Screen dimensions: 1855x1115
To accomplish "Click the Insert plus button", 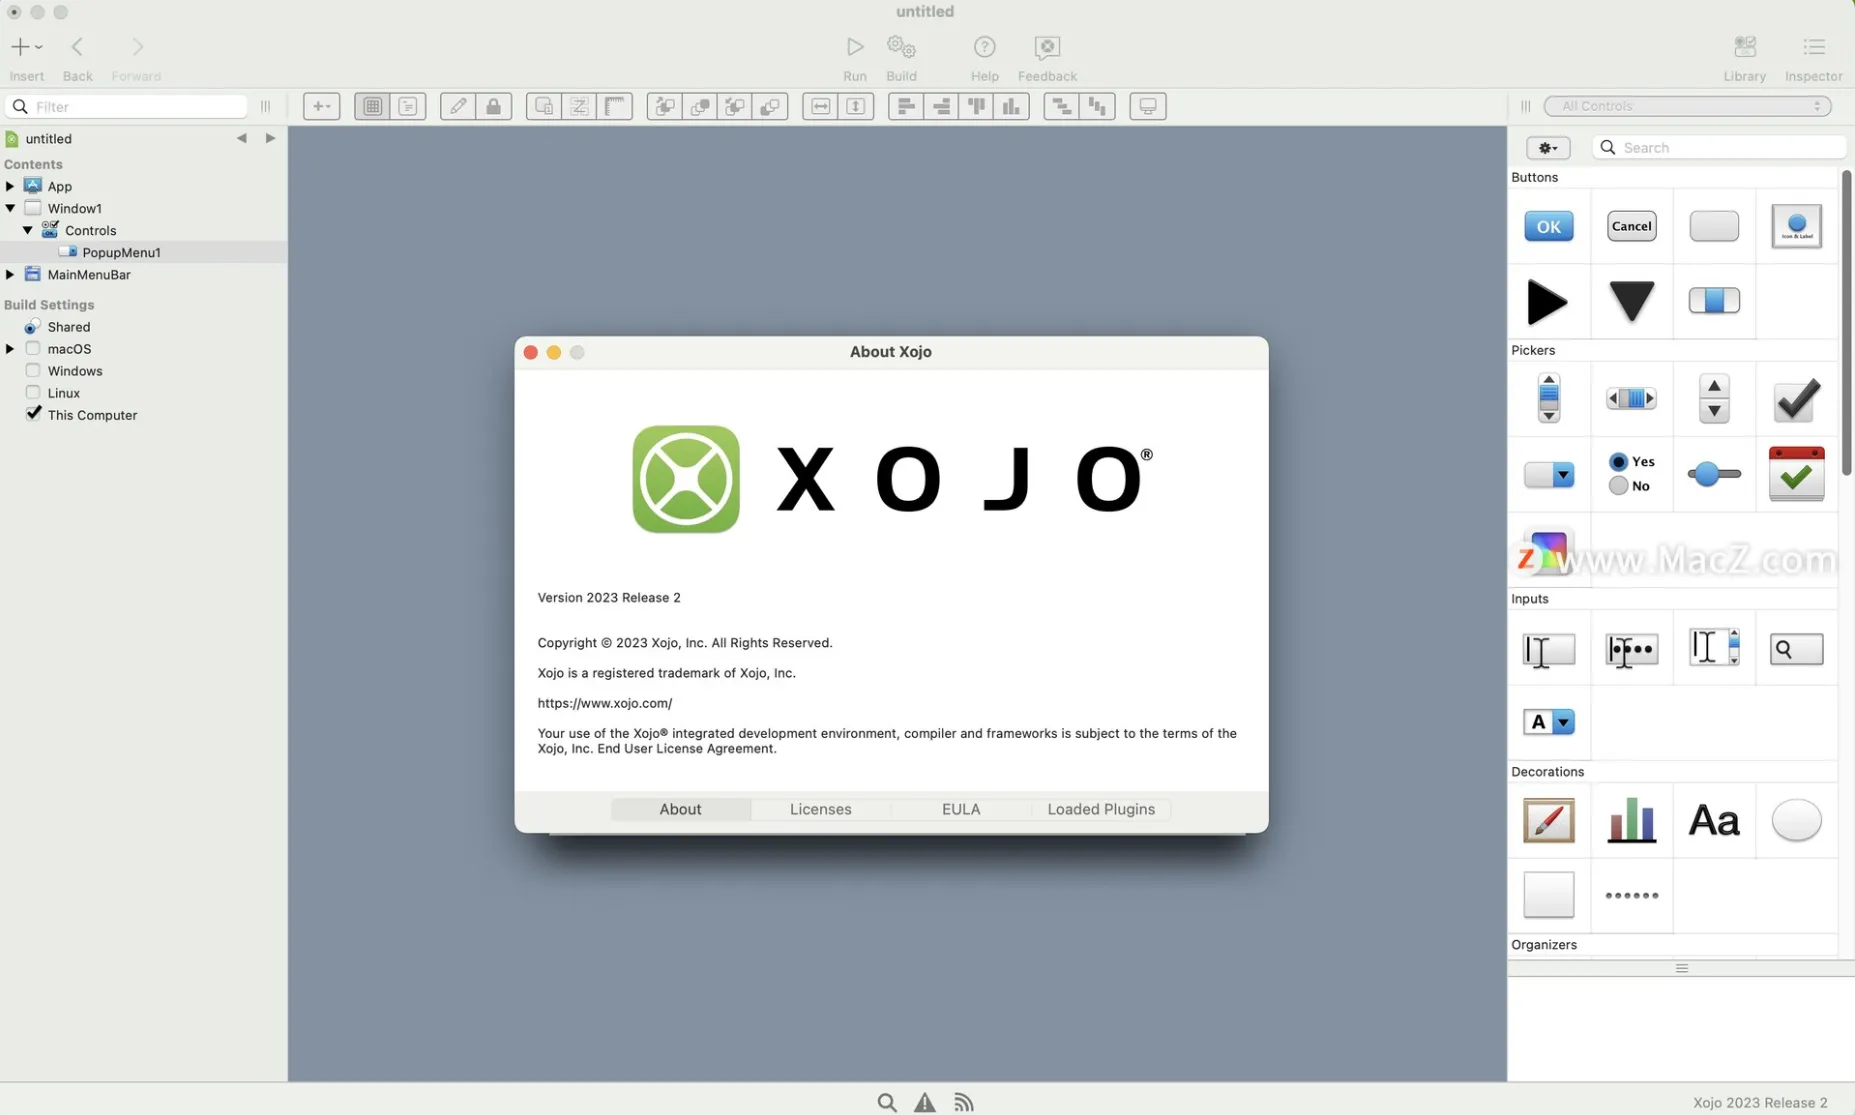I will (x=19, y=47).
